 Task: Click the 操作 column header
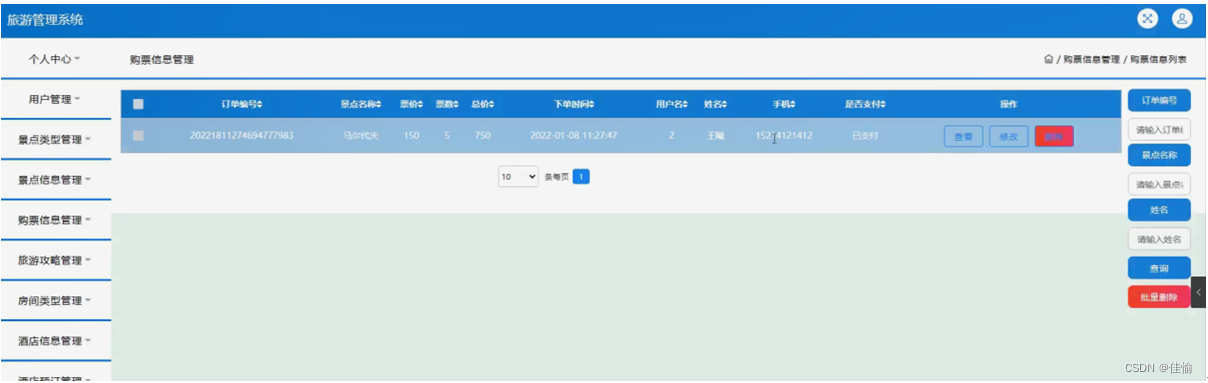[1008, 104]
